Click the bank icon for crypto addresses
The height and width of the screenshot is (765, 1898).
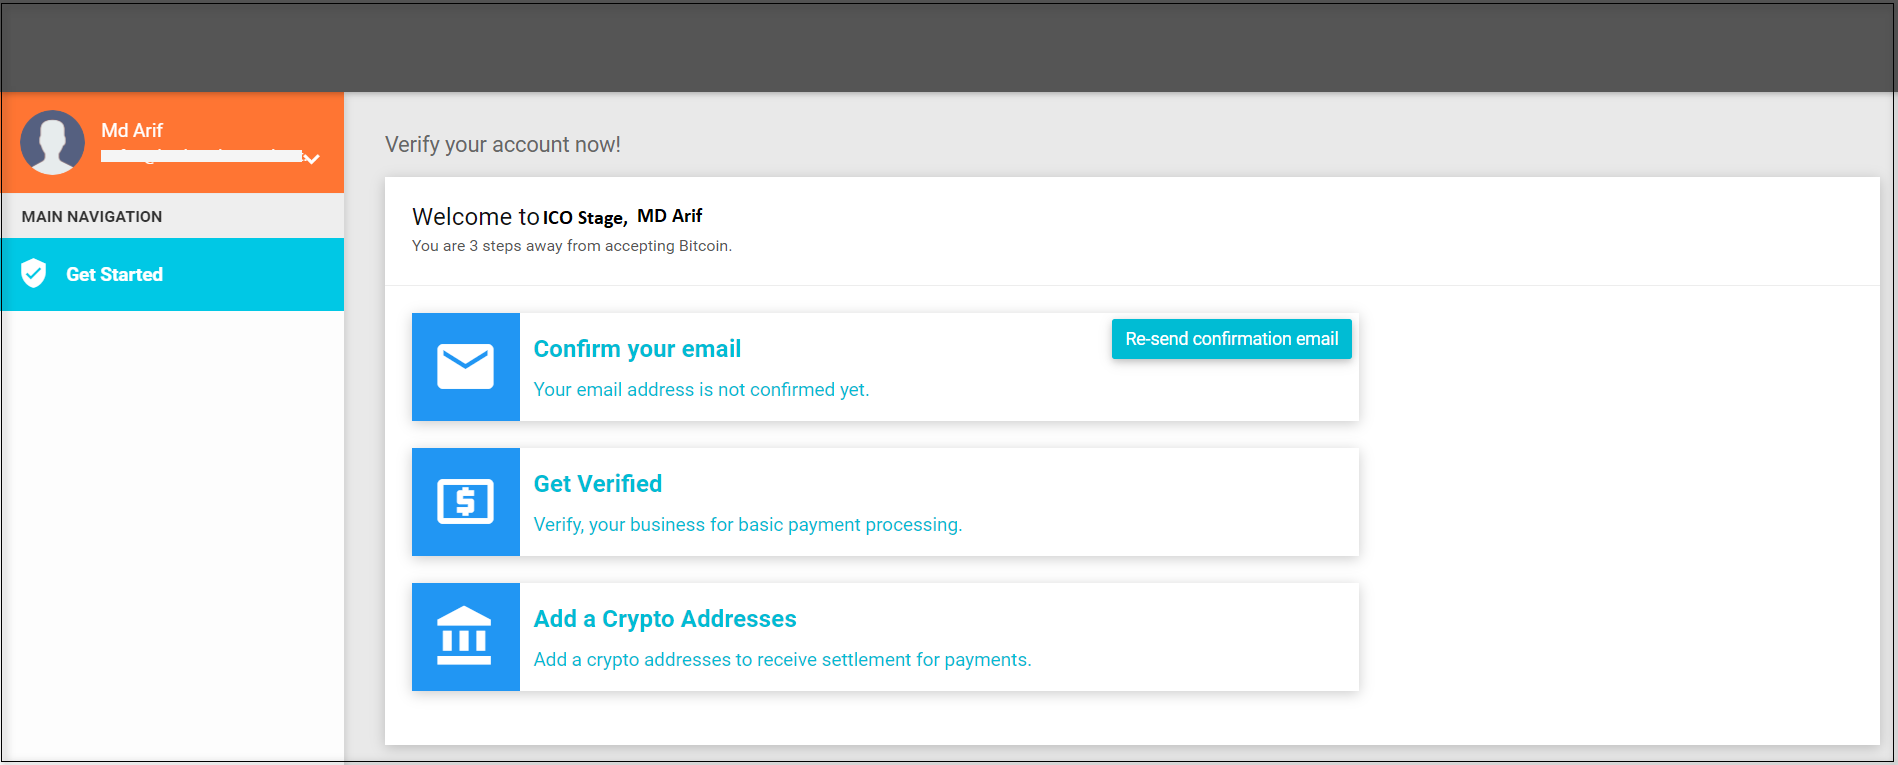[466, 636]
